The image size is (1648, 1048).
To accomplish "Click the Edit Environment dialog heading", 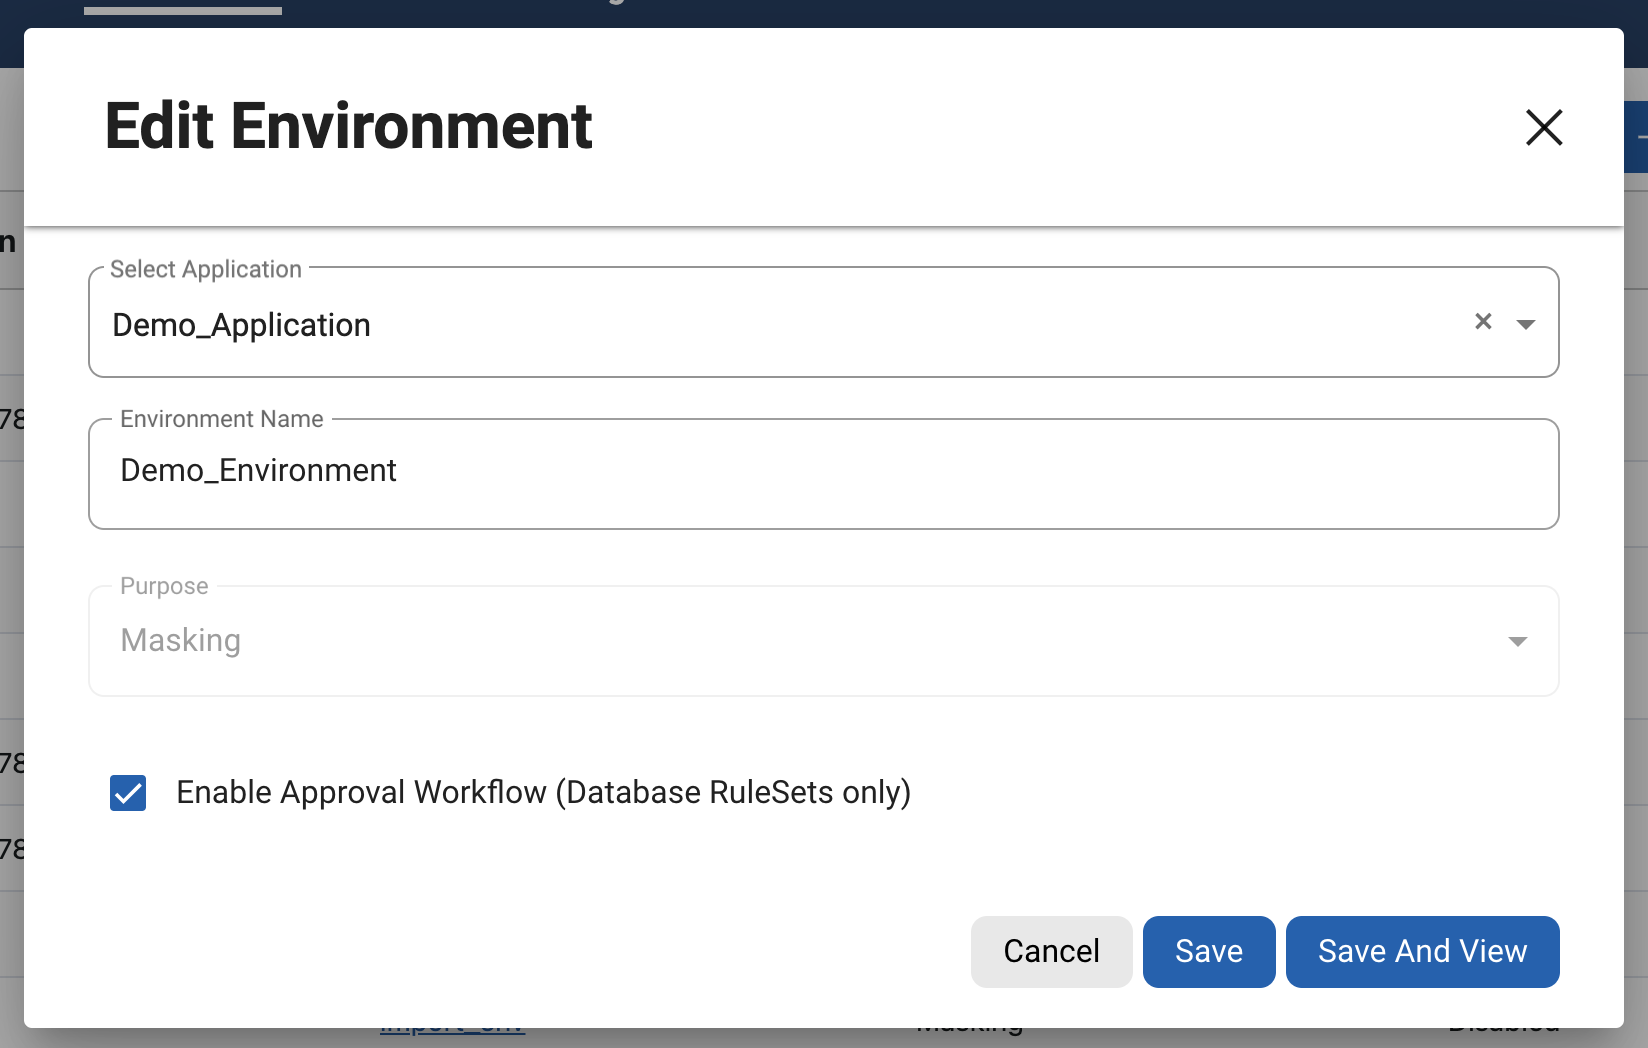I will pos(348,127).
